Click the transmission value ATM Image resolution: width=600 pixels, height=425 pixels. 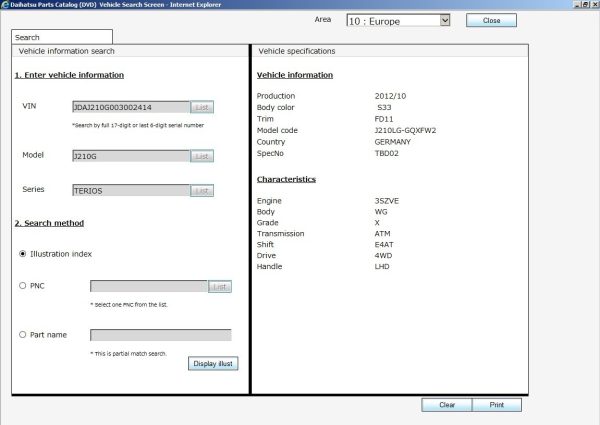pyautogui.click(x=382, y=233)
